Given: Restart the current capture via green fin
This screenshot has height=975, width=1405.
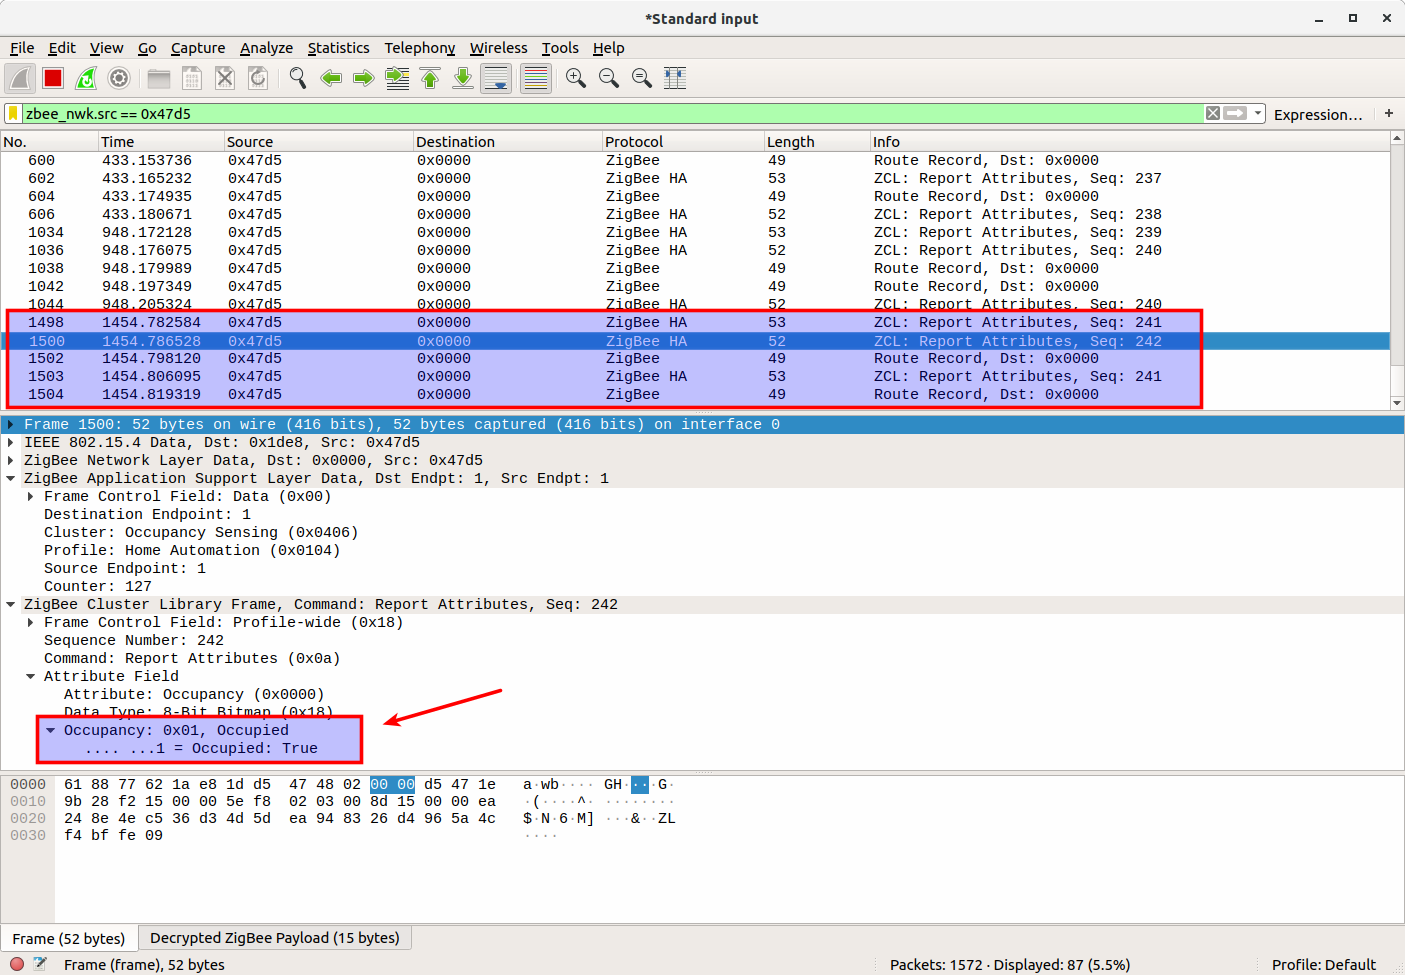Looking at the screenshot, I should [x=86, y=78].
